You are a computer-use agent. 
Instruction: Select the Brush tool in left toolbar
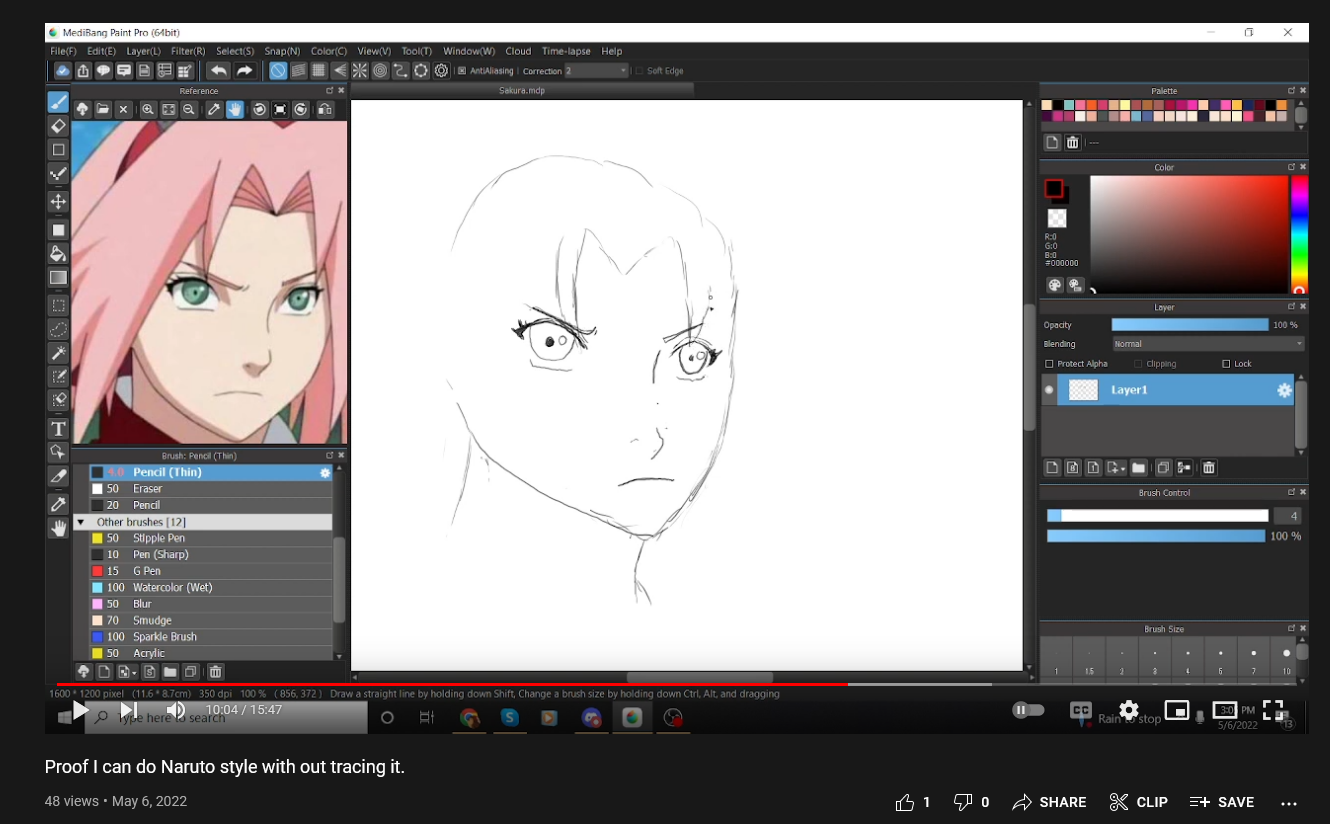58,102
